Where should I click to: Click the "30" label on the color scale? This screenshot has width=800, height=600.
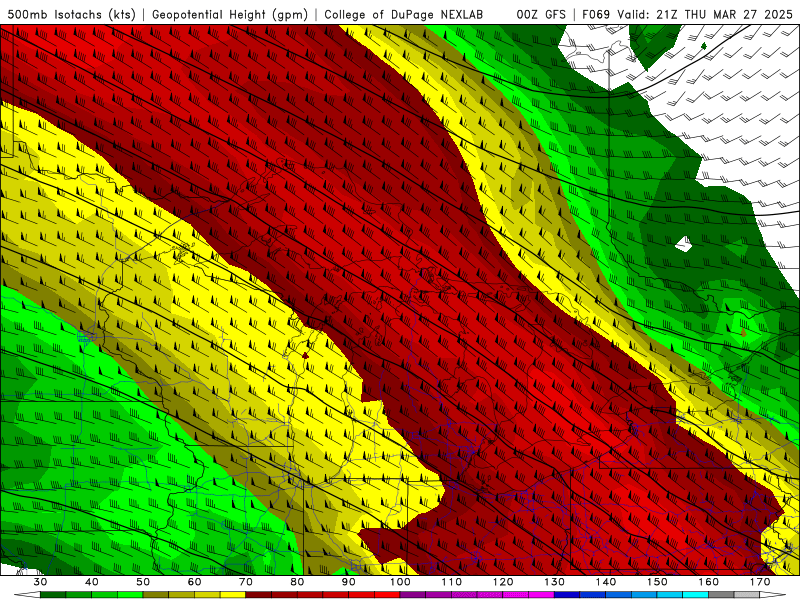40,582
